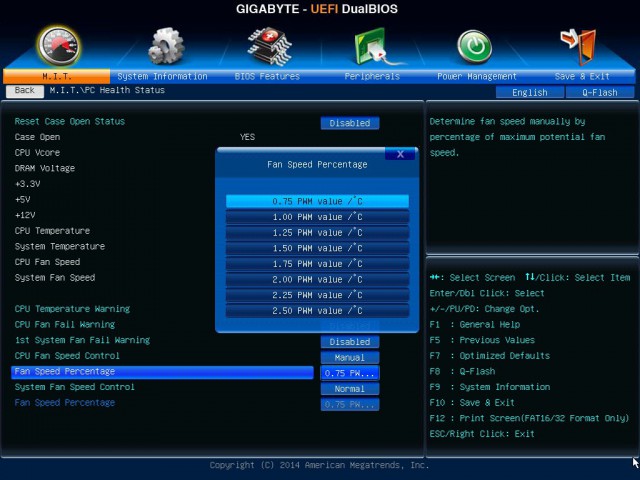Image resolution: width=640 pixels, height=480 pixels.
Task: Select 2.25 PWM value /°C option
Action: pyautogui.click(x=317, y=295)
